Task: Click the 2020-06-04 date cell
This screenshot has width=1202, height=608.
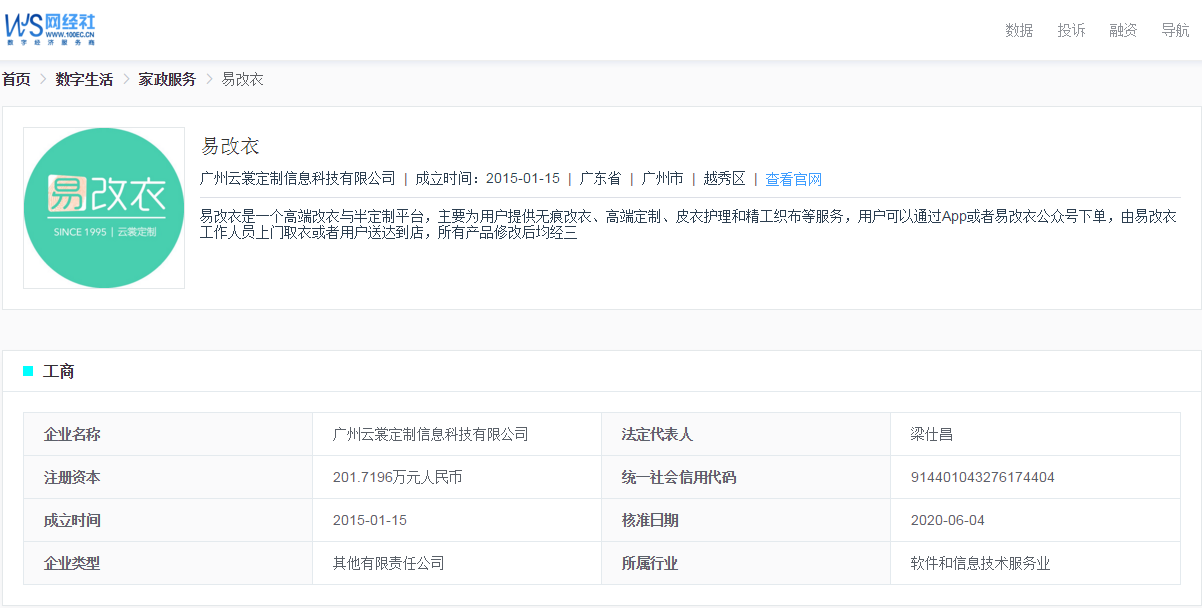Action: pos(1035,520)
